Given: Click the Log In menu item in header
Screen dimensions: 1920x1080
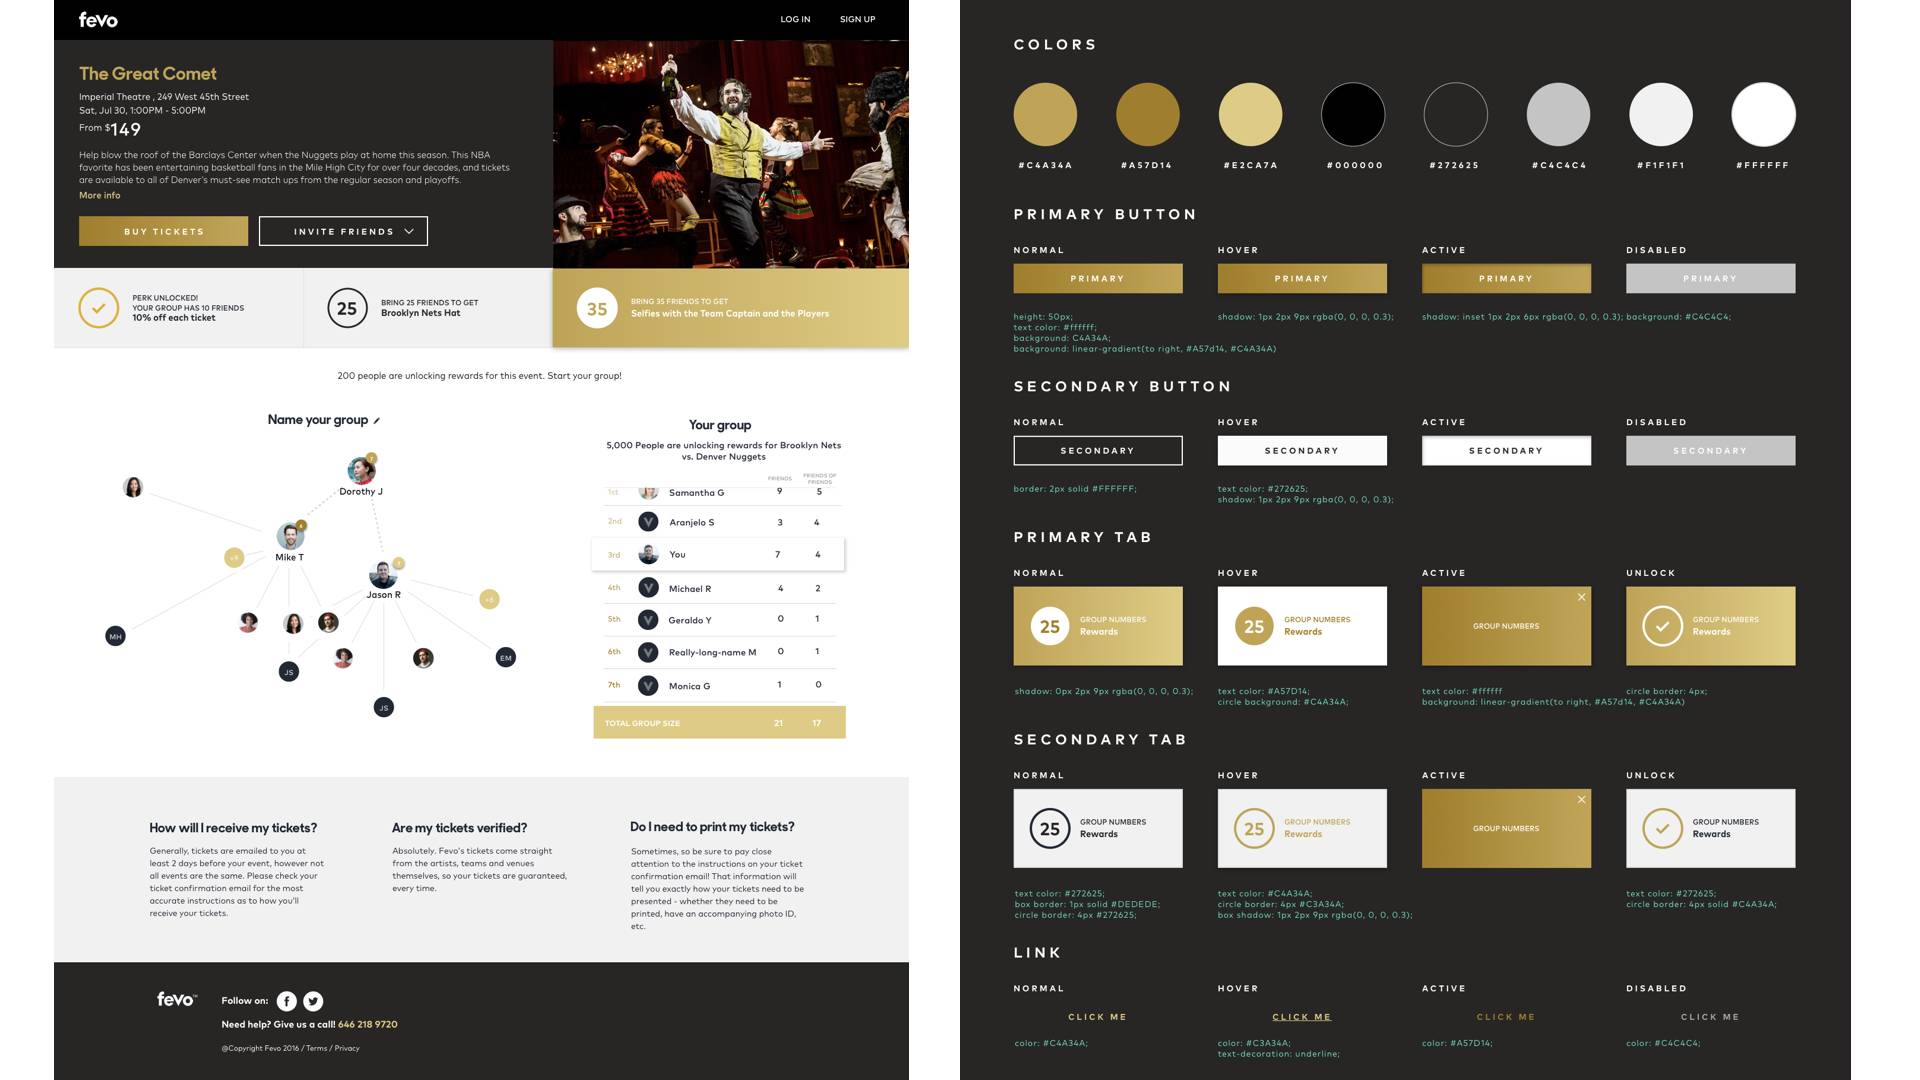Looking at the screenshot, I should click(x=791, y=20).
